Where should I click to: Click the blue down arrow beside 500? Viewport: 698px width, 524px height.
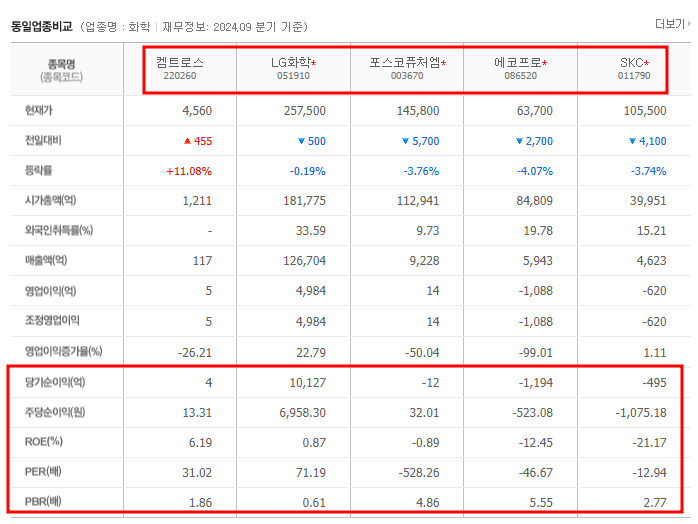coord(301,141)
